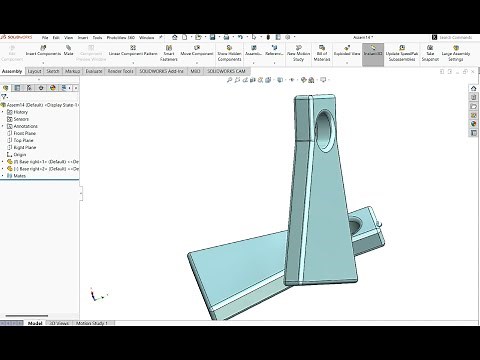Switch to the Evaluate ribbon tab

94,71
